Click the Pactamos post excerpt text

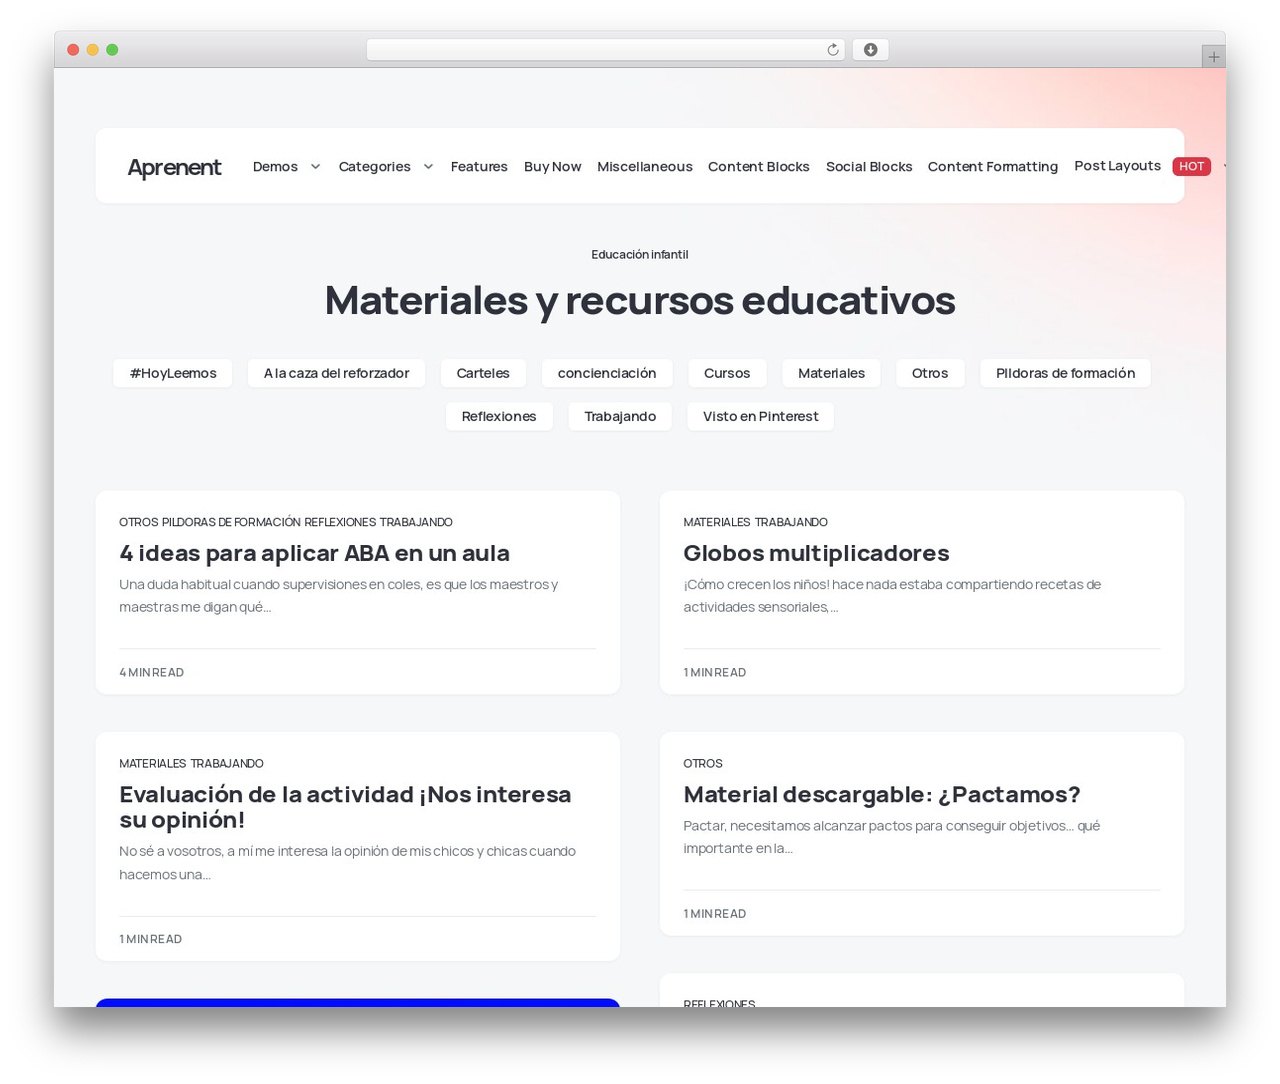pyautogui.click(x=891, y=836)
